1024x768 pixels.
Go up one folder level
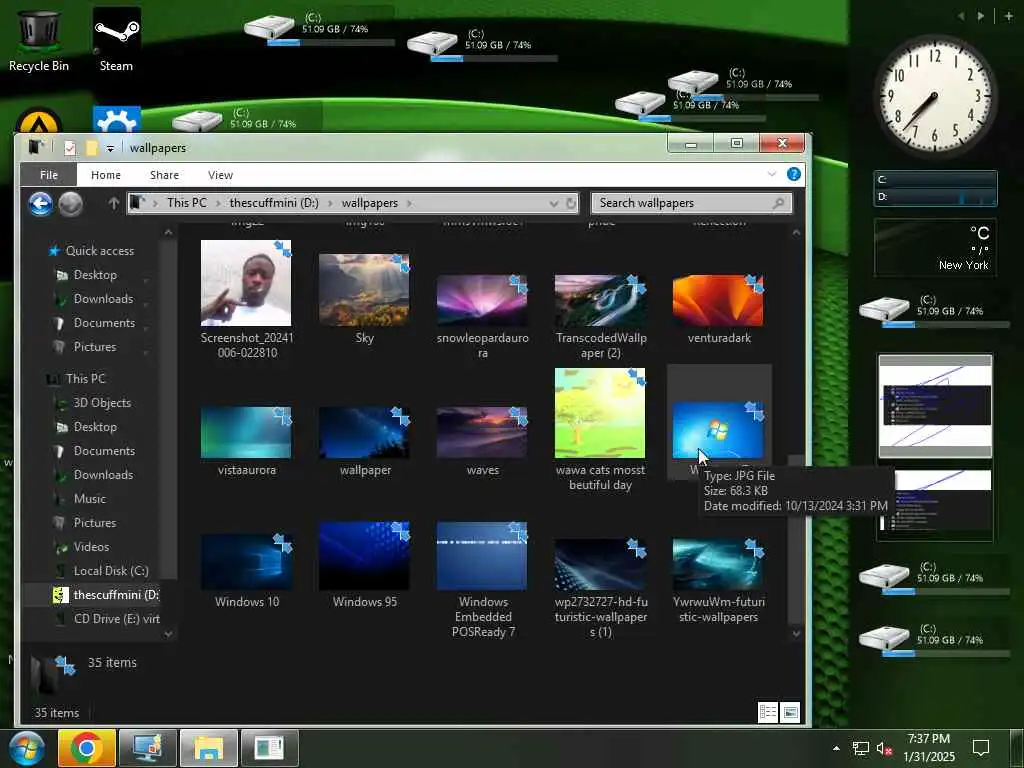tap(114, 203)
